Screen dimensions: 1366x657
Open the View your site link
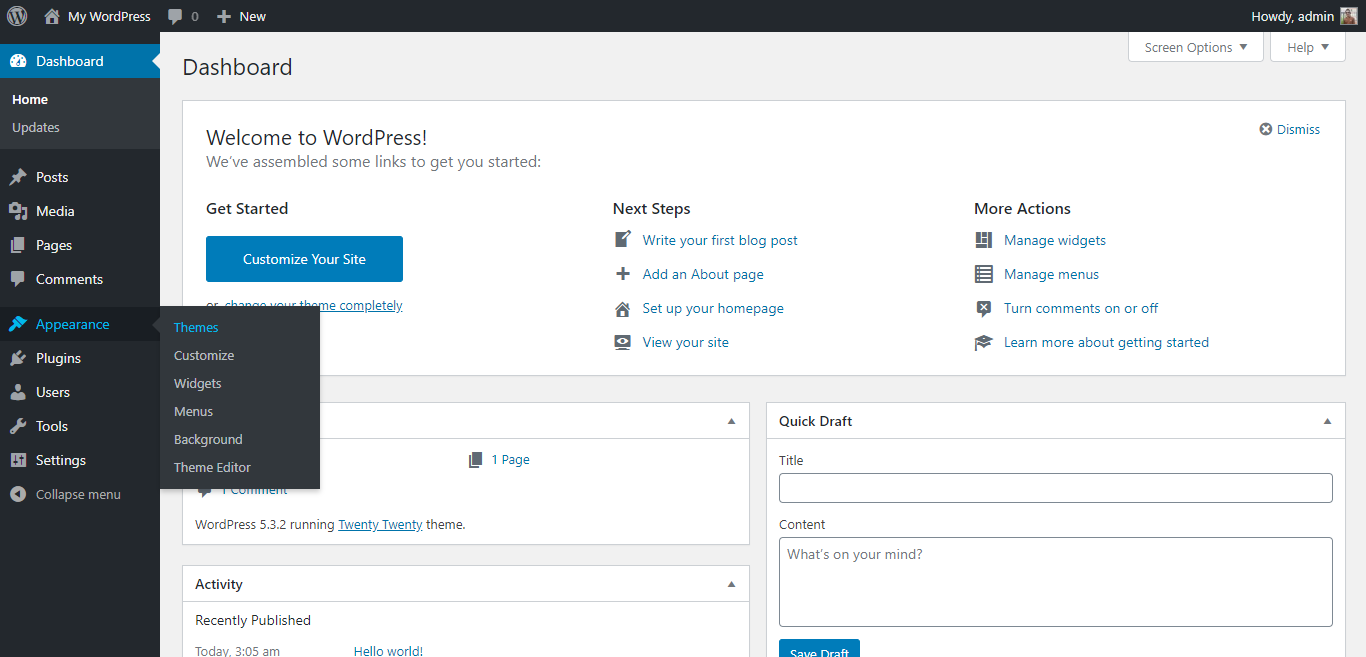(x=686, y=342)
